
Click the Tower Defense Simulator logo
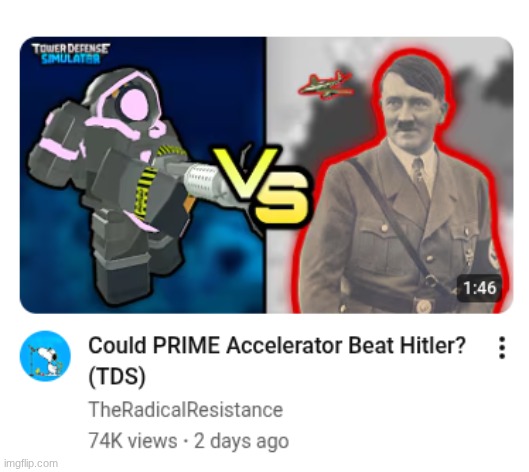71,53
